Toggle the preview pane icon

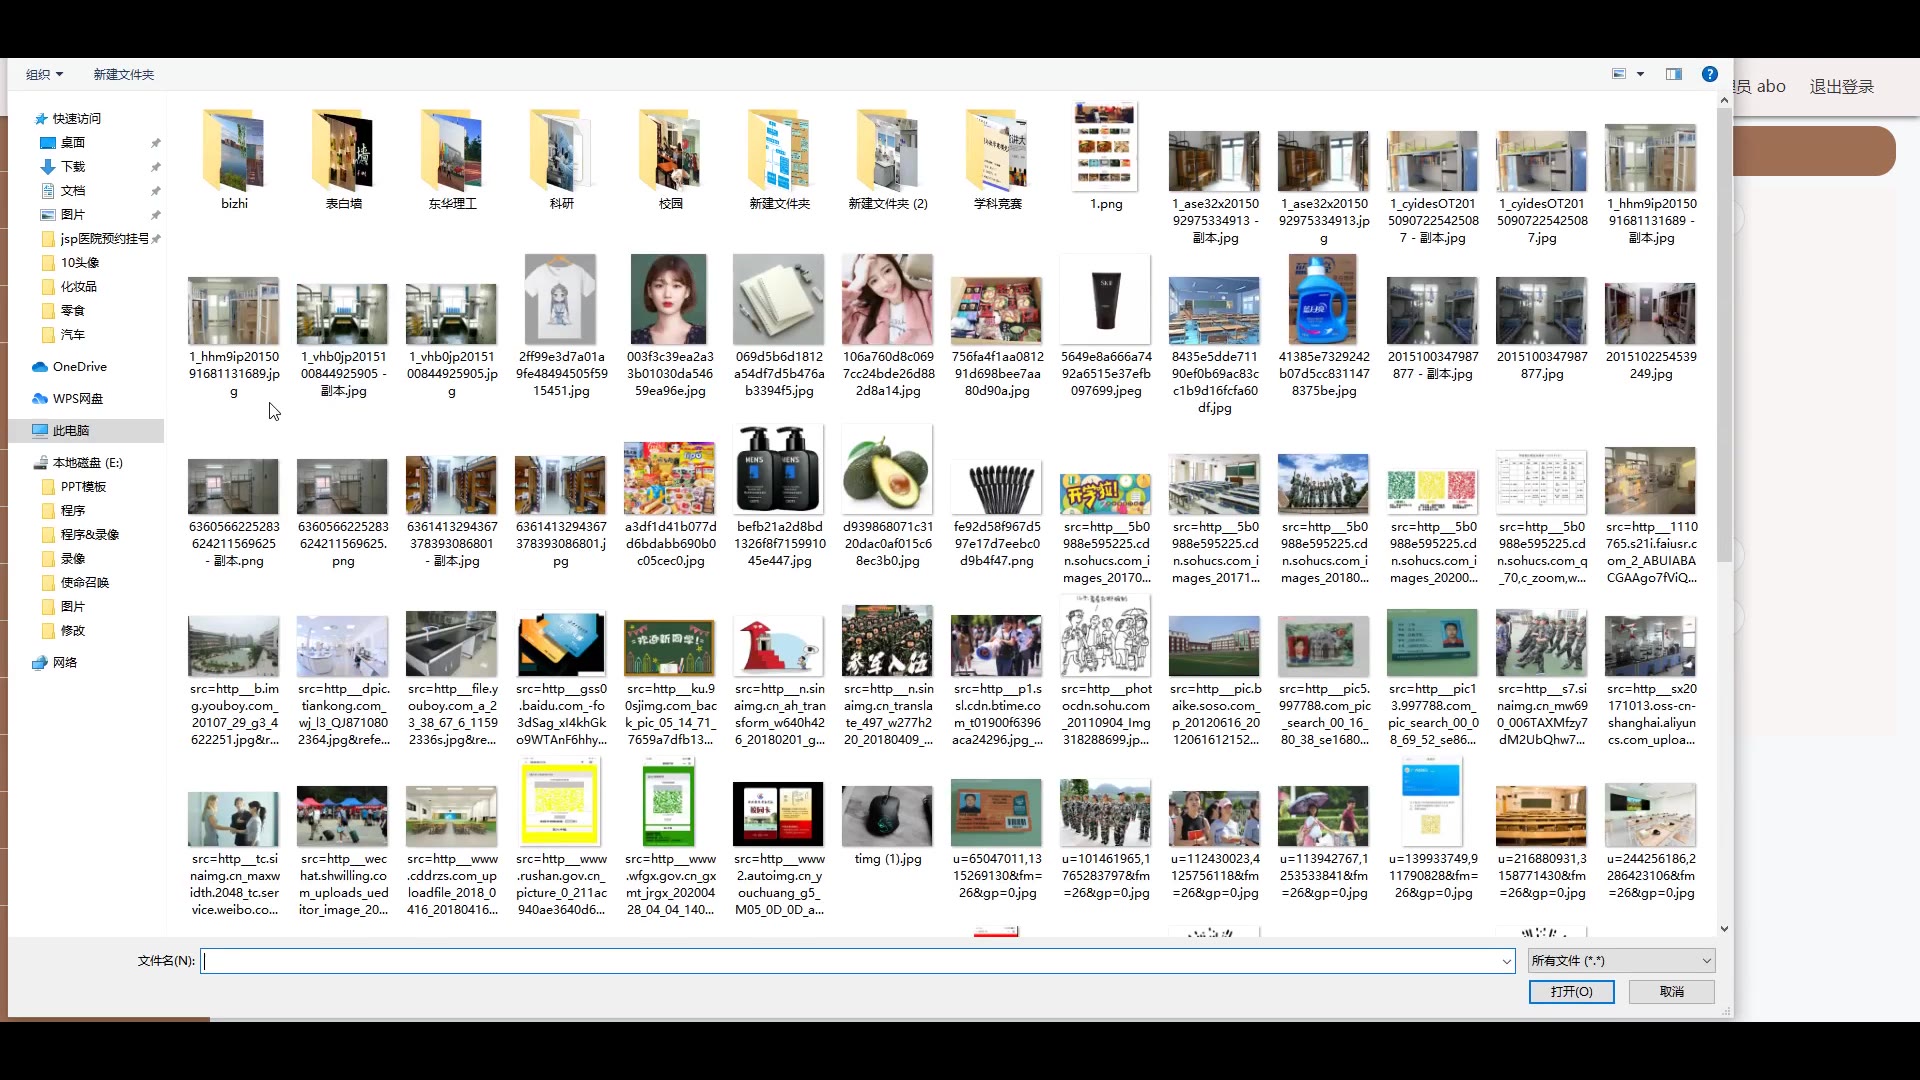[1674, 74]
